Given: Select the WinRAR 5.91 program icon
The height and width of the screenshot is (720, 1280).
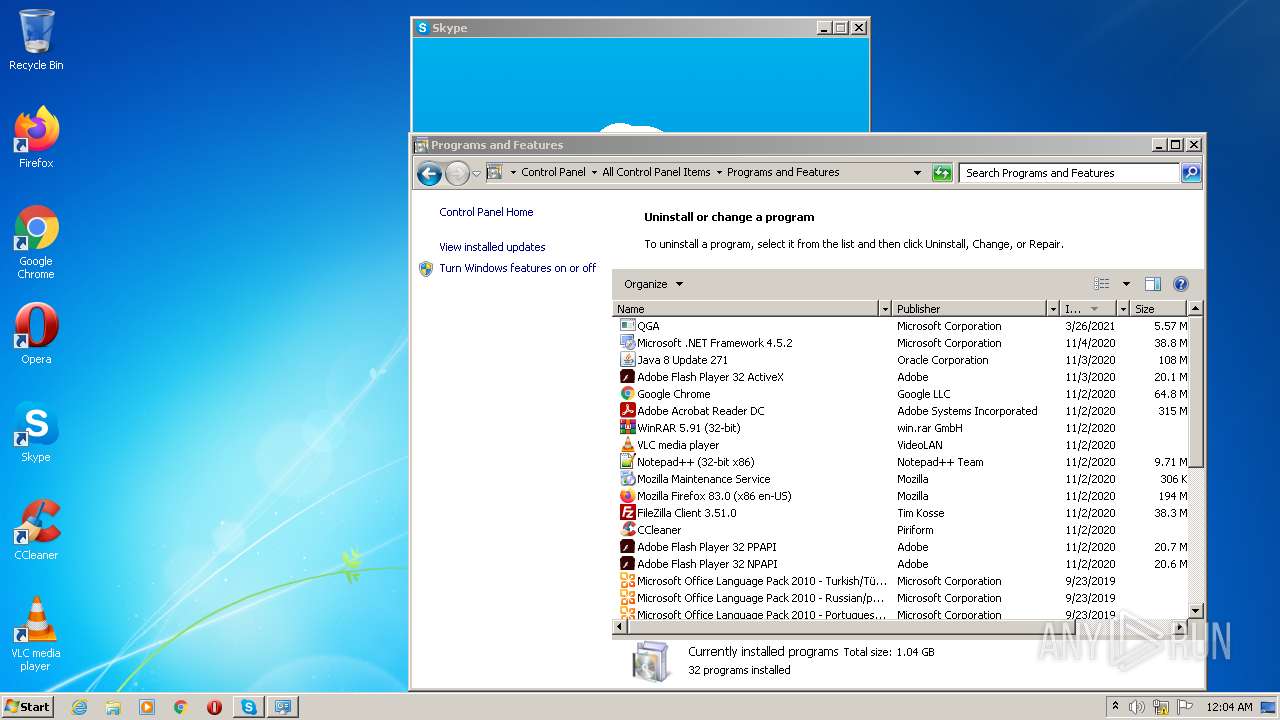Looking at the screenshot, I should tap(628, 428).
